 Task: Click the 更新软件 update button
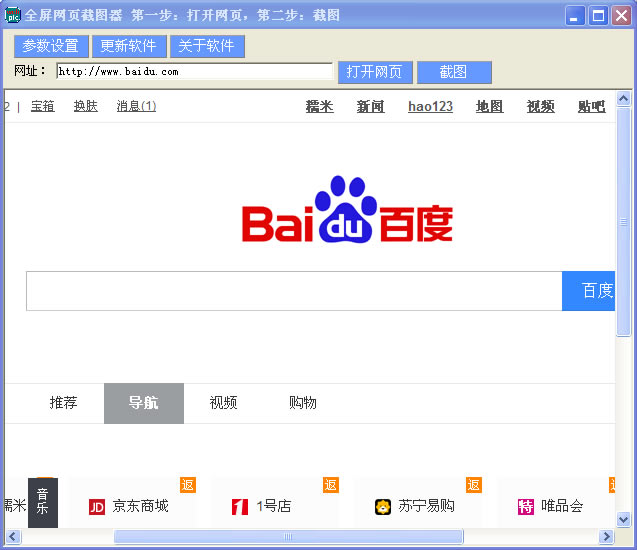pos(129,46)
